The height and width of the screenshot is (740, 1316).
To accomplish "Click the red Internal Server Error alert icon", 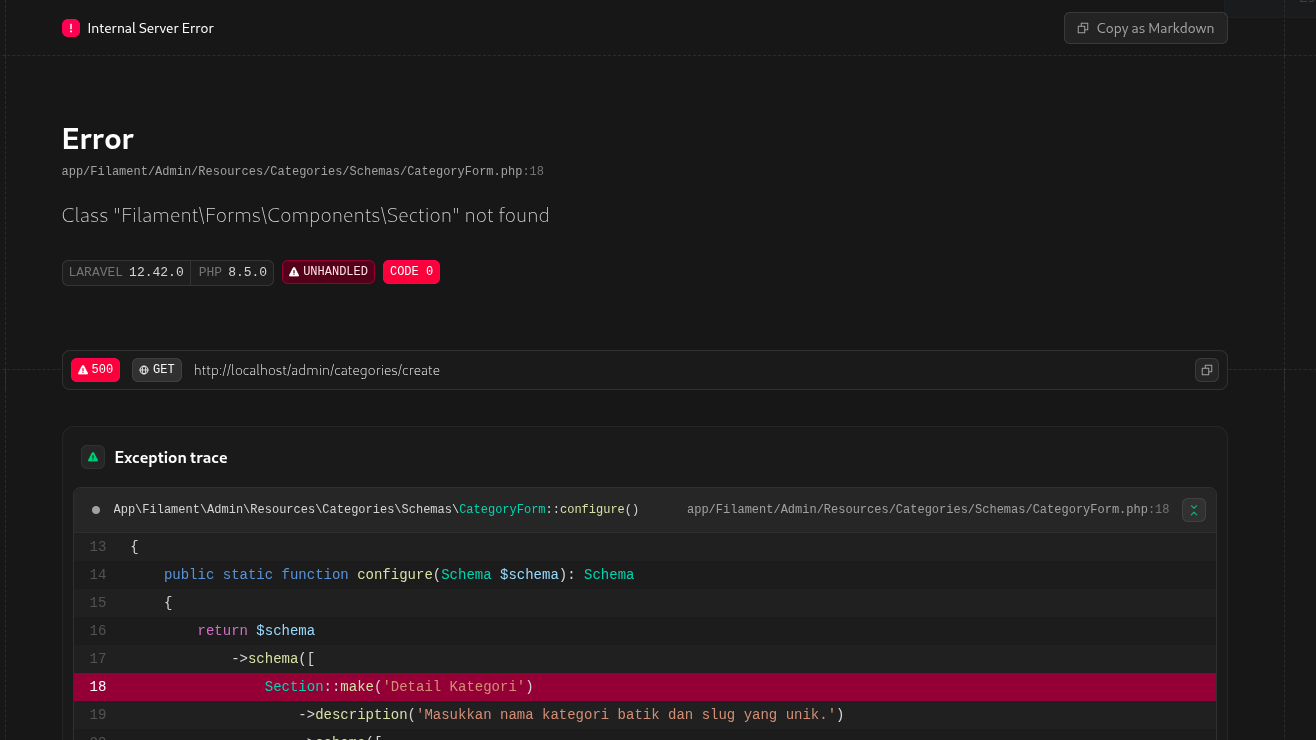I will [x=71, y=28].
